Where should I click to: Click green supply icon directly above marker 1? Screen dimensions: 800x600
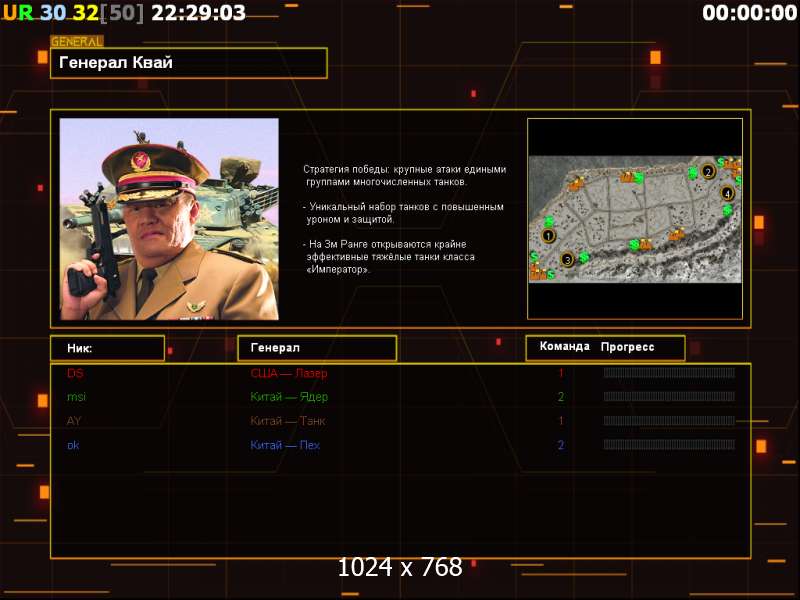coord(549,221)
